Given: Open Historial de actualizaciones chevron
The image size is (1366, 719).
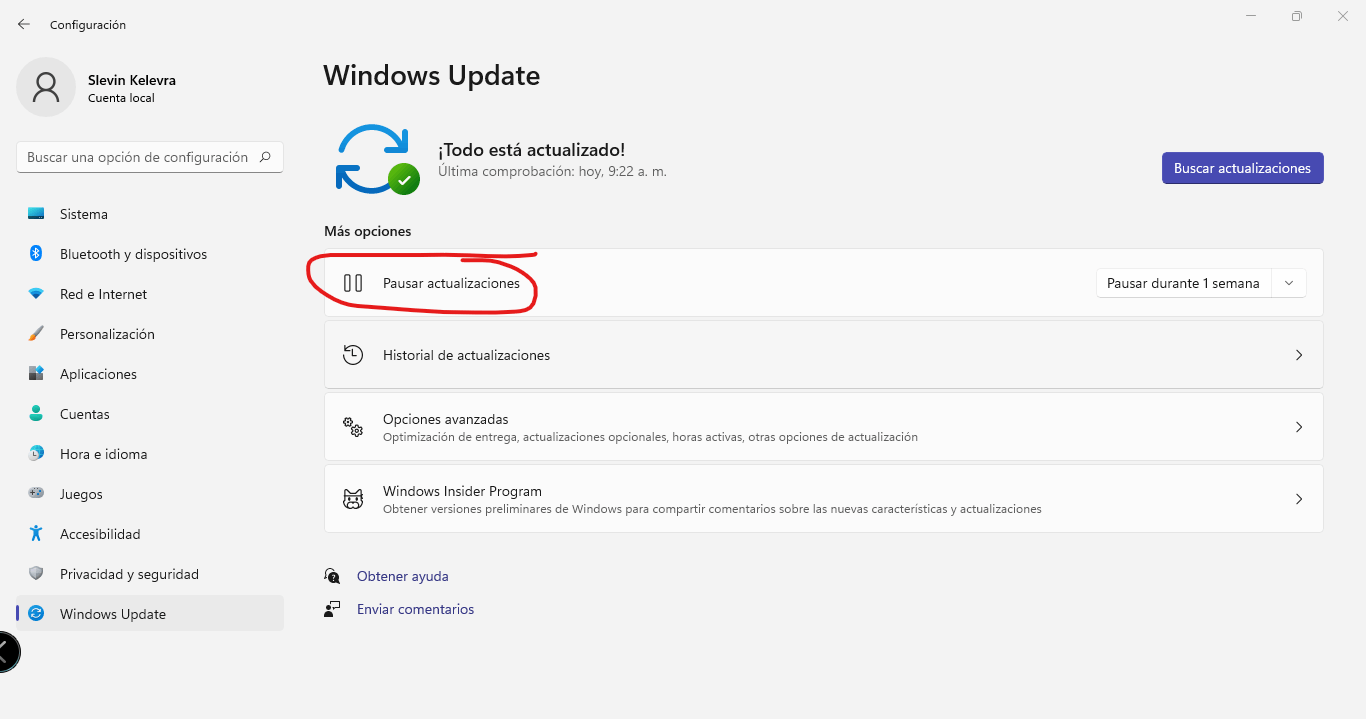Looking at the screenshot, I should coord(1299,355).
